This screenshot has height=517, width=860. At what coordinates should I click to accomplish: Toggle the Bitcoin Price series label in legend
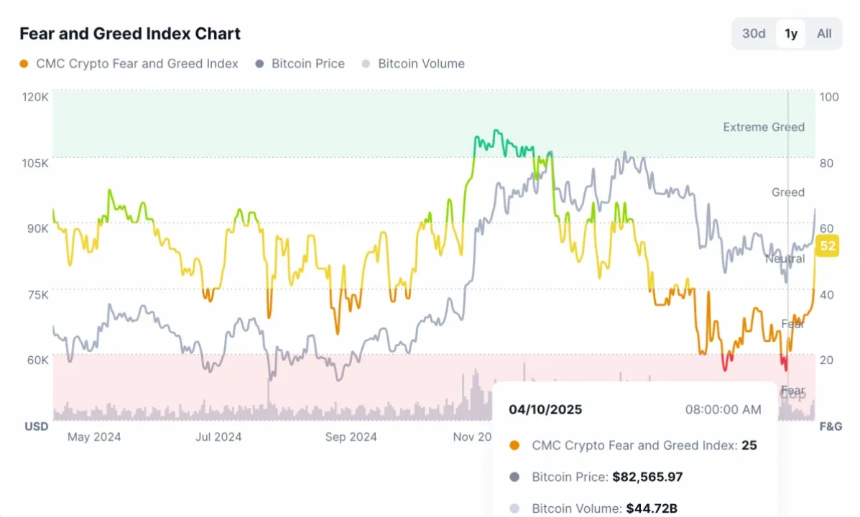tap(308, 64)
